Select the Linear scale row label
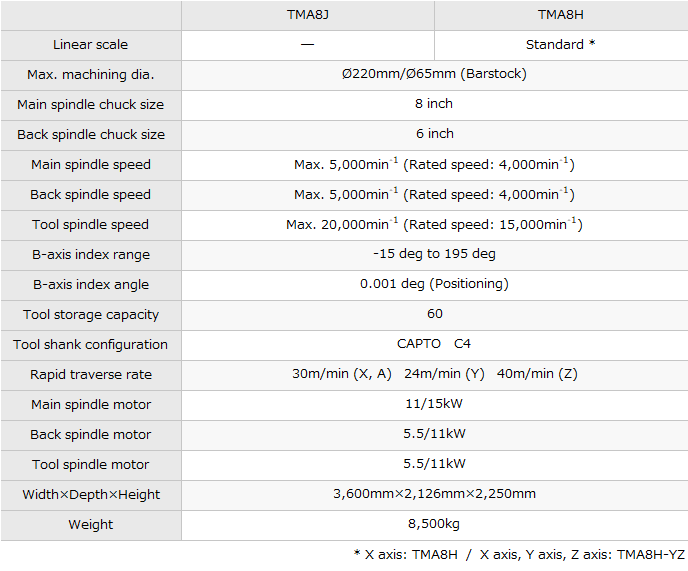 (x=91, y=45)
